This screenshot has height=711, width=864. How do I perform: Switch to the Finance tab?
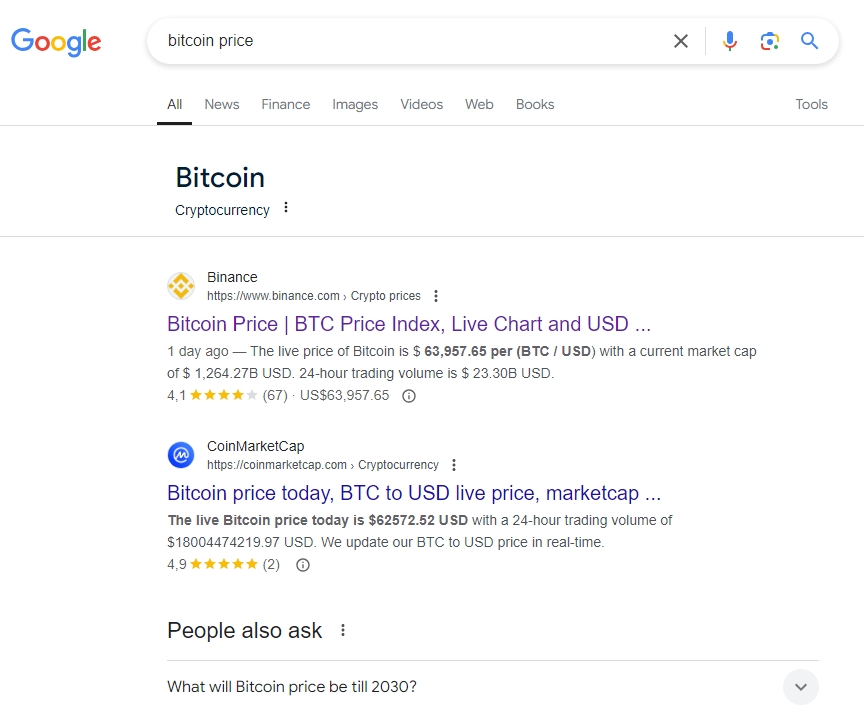[x=286, y=104]
